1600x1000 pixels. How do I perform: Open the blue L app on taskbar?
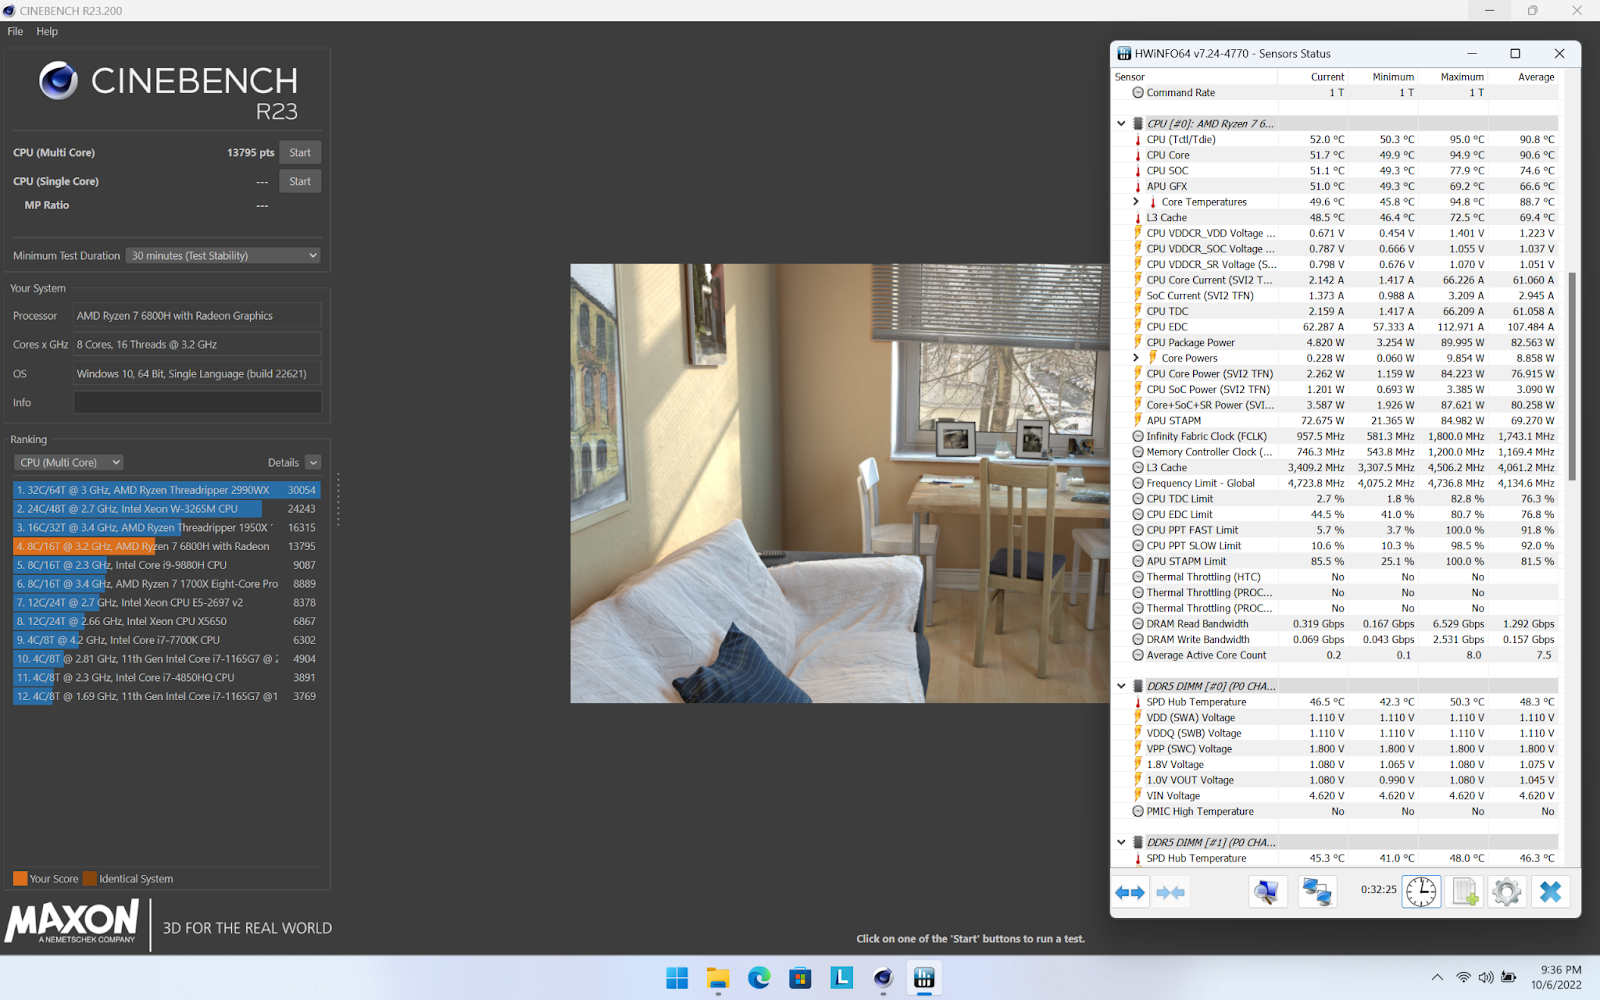tap(841, 978)
